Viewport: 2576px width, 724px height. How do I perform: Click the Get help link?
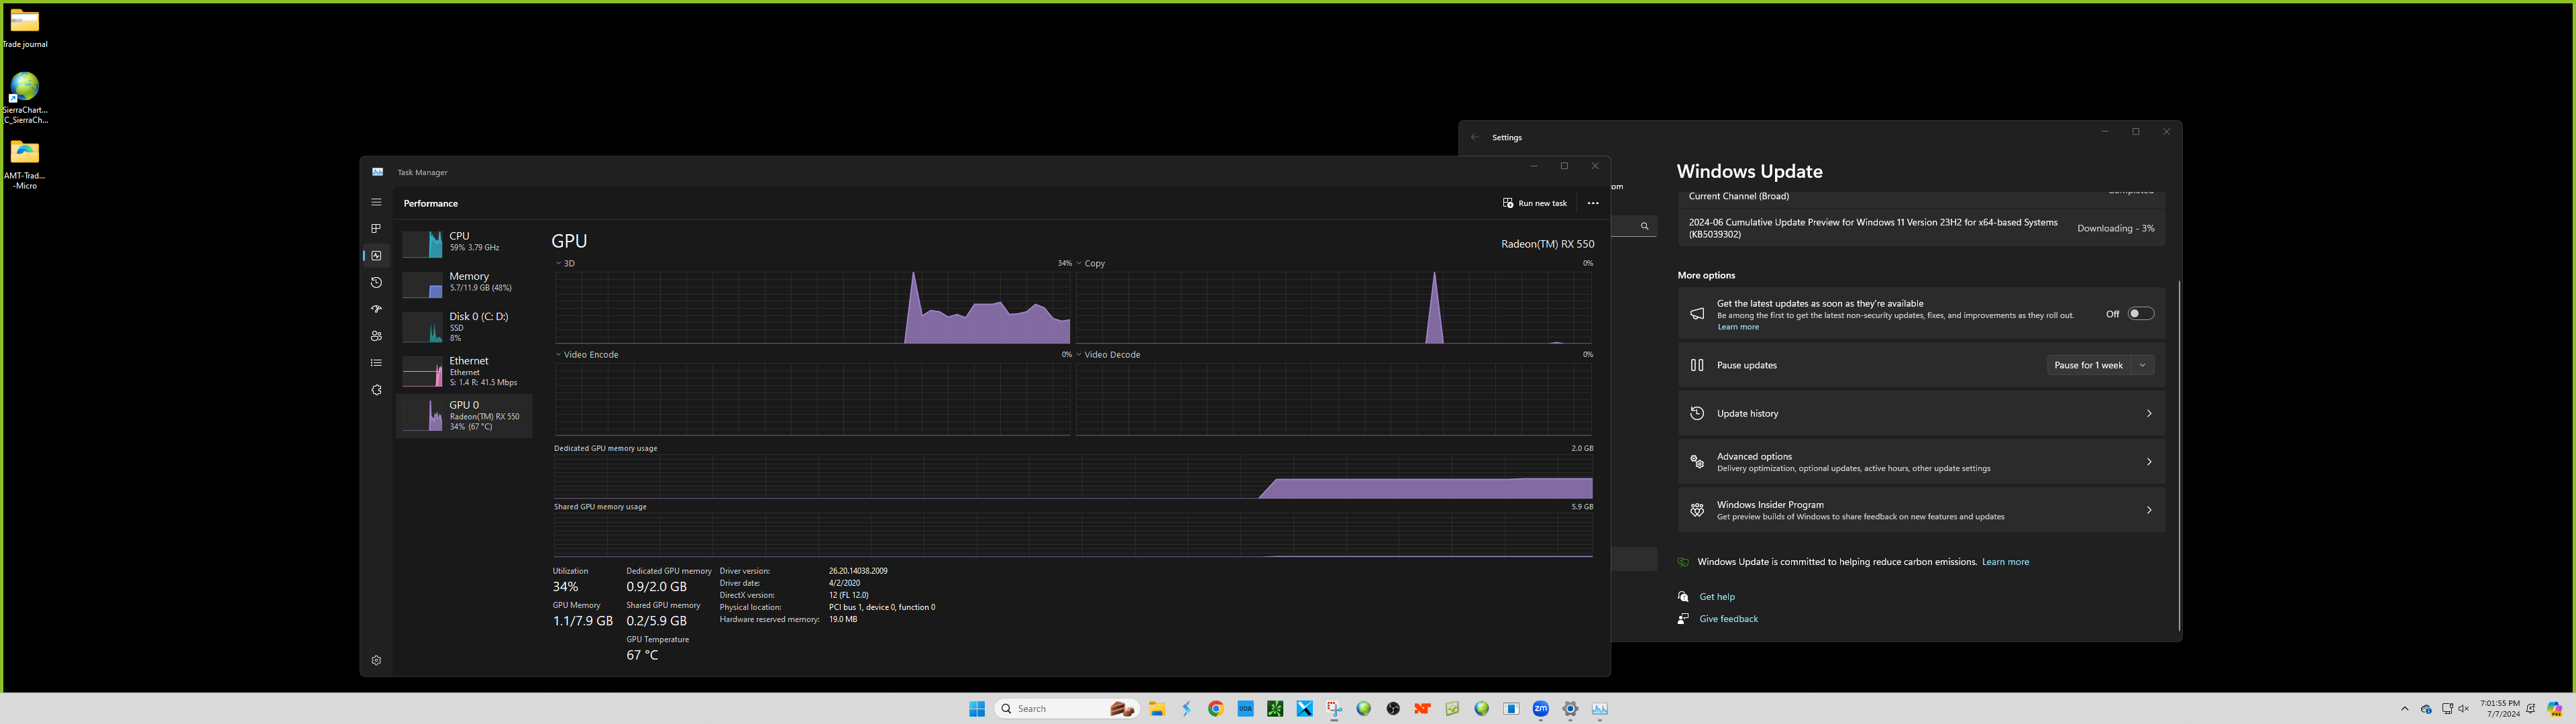click(1717, 597)
